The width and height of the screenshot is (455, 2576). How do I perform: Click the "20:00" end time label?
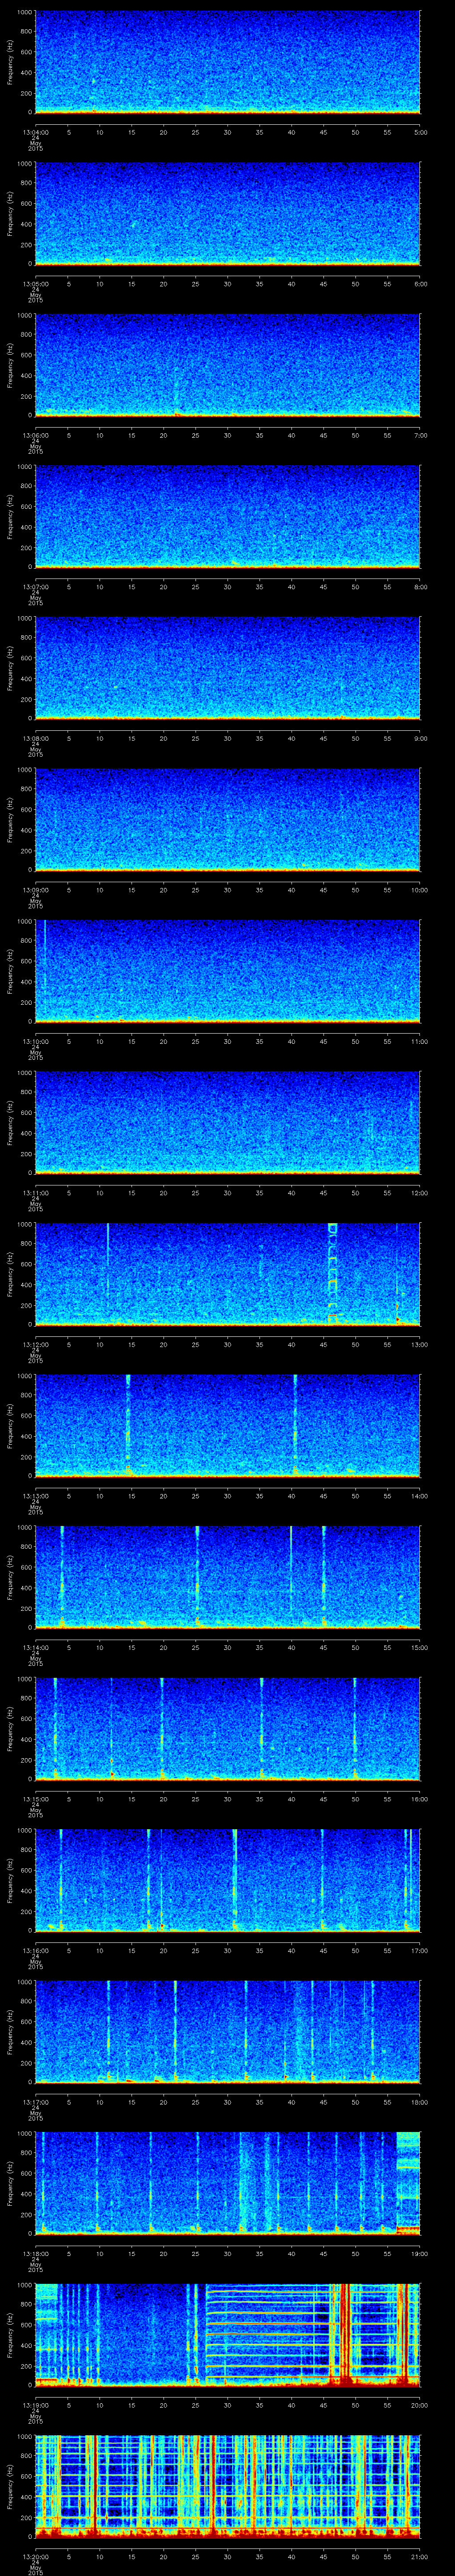coord(420,2405)
